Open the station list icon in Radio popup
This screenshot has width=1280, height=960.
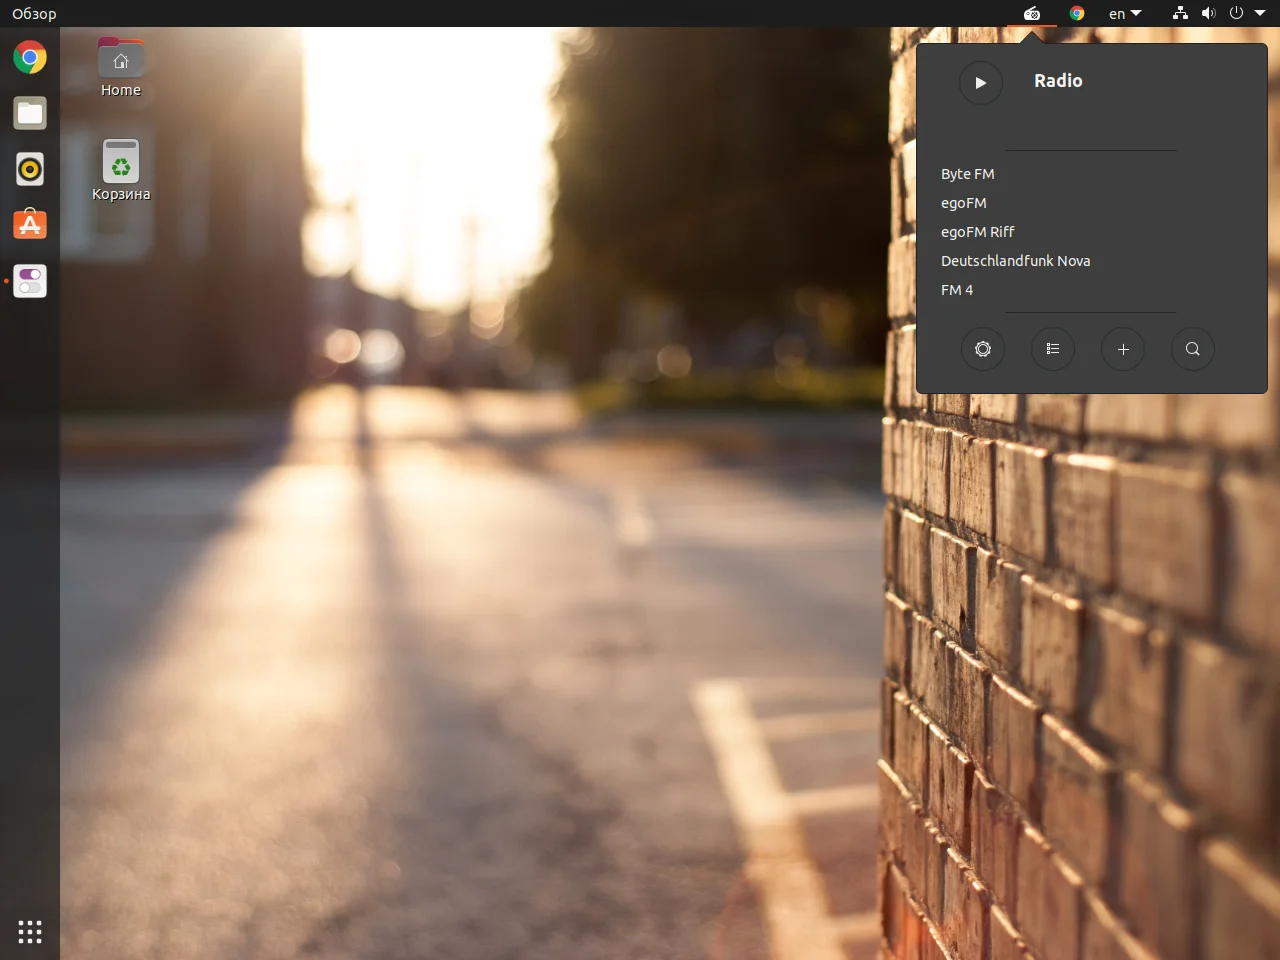point(1053,349)
